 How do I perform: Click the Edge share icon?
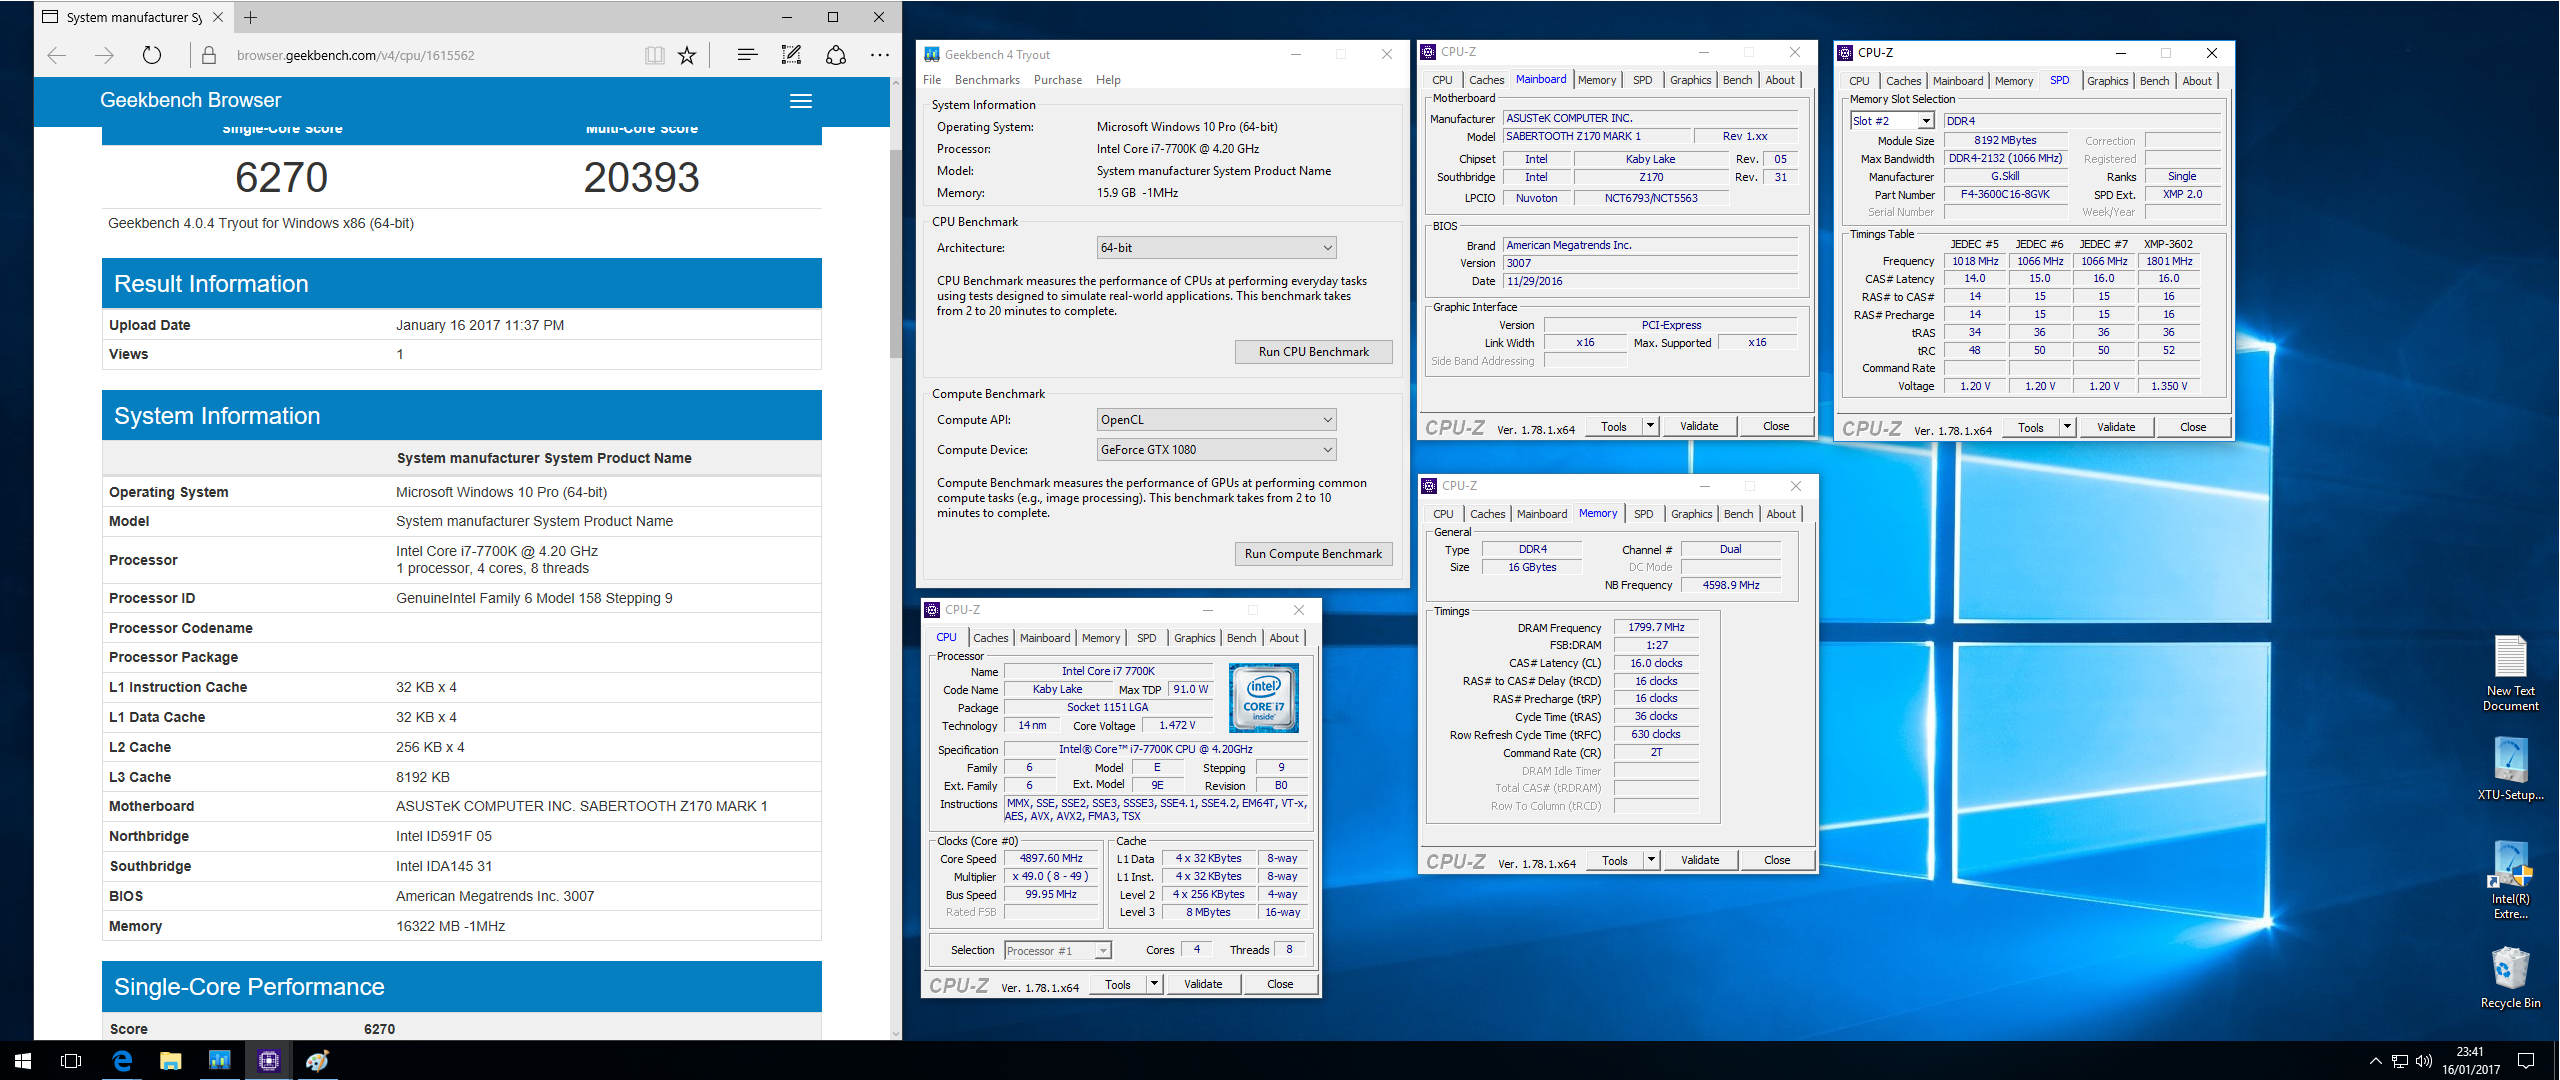click(836, 55)
